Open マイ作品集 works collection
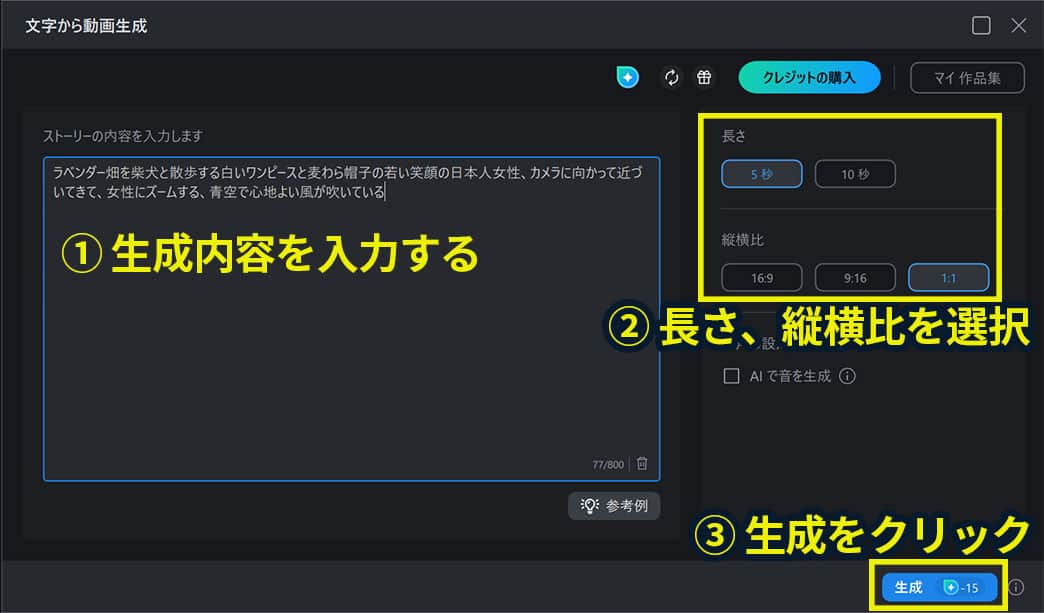The width and height of the screenshot is (1044, 613). [967, 77]
